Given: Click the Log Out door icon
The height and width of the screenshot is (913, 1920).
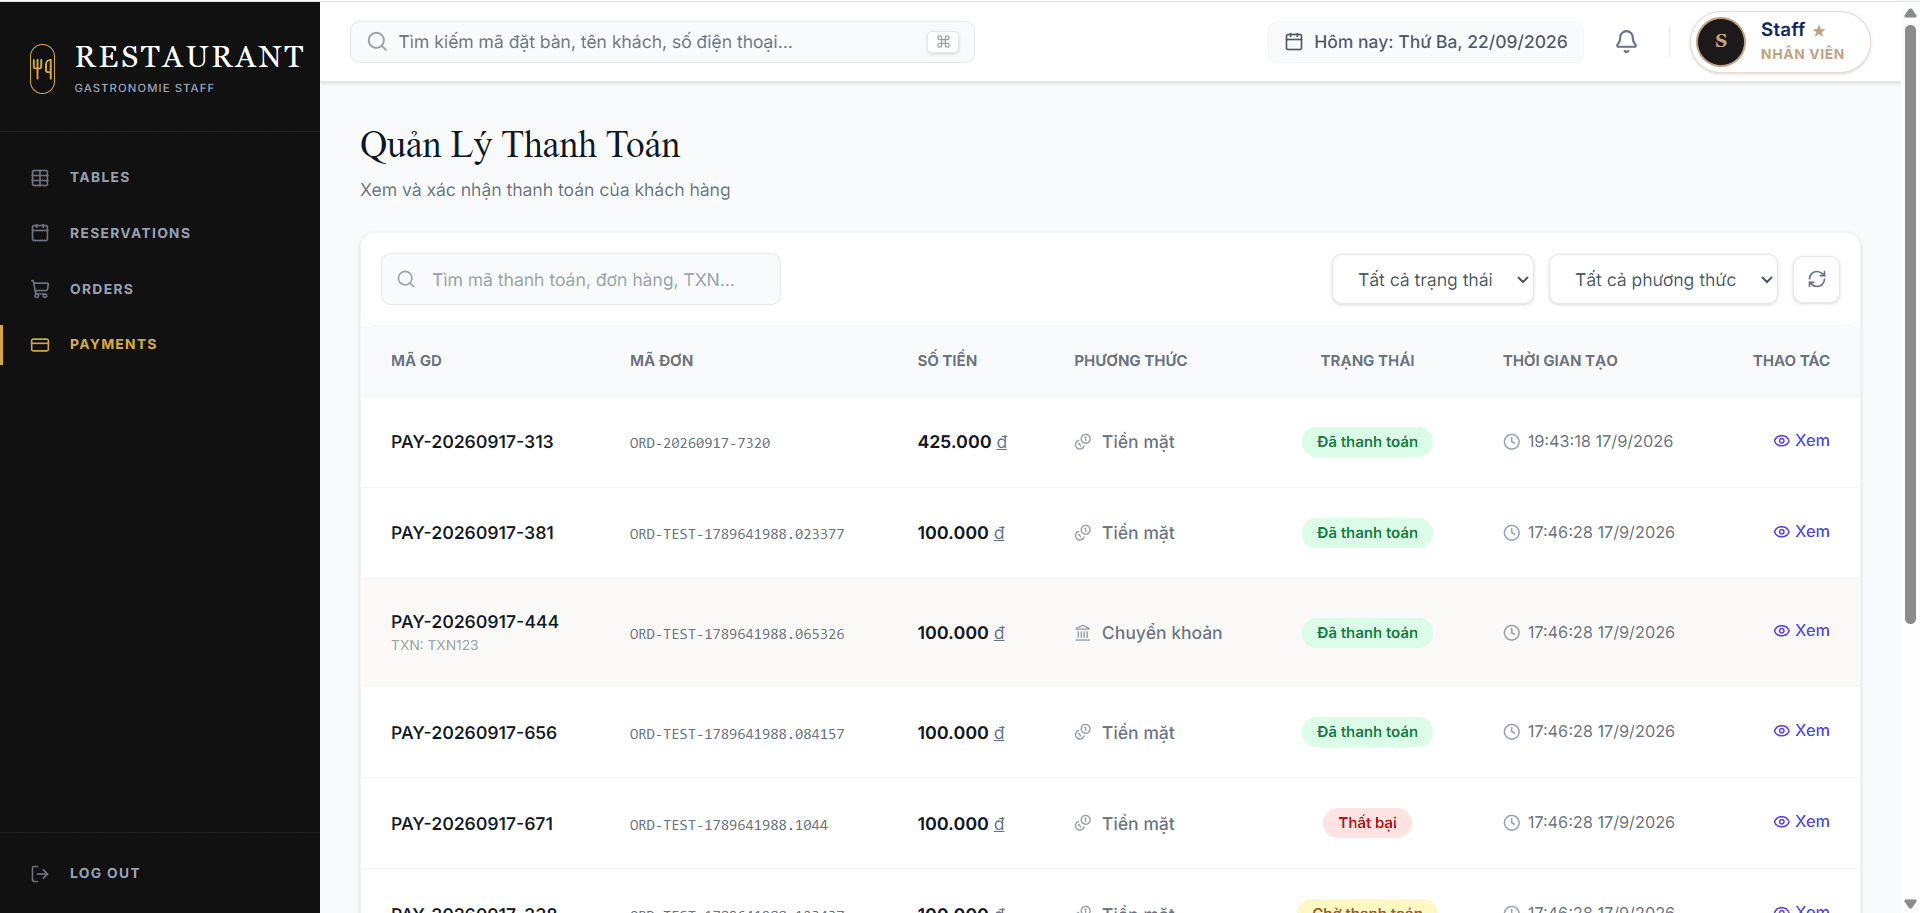Looking at the screenshot, I should [x=40, y=873].
